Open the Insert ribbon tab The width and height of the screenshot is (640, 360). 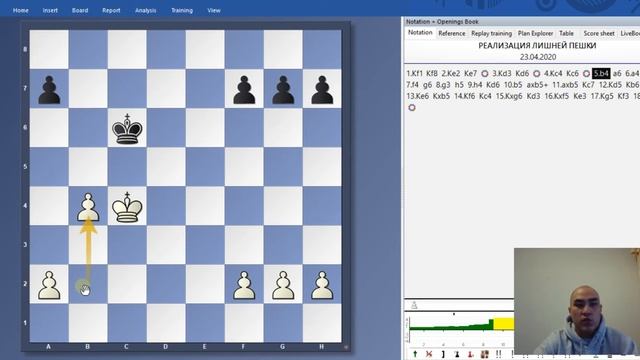coord(50,11)
